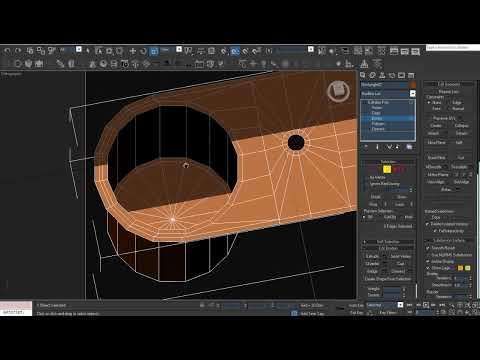Open the selection filter dropdown arrow
This screenshot has height=360, width=480.
click(x=79, y=49)
